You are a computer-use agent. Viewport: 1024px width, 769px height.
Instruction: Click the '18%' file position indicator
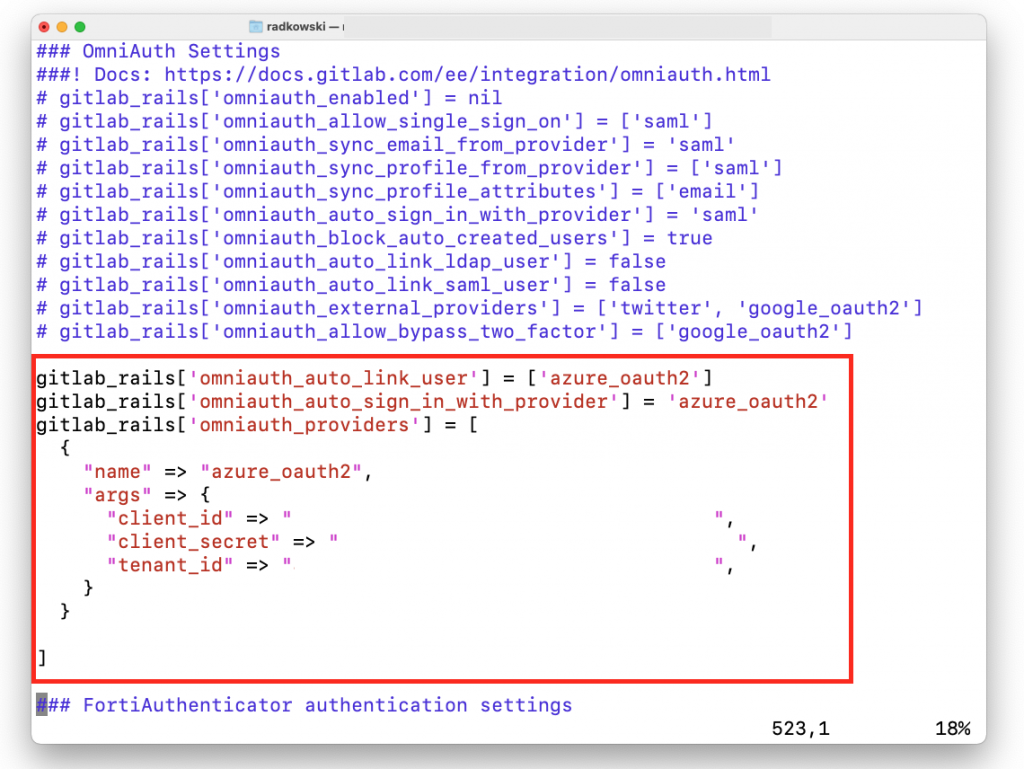[953, 729]
